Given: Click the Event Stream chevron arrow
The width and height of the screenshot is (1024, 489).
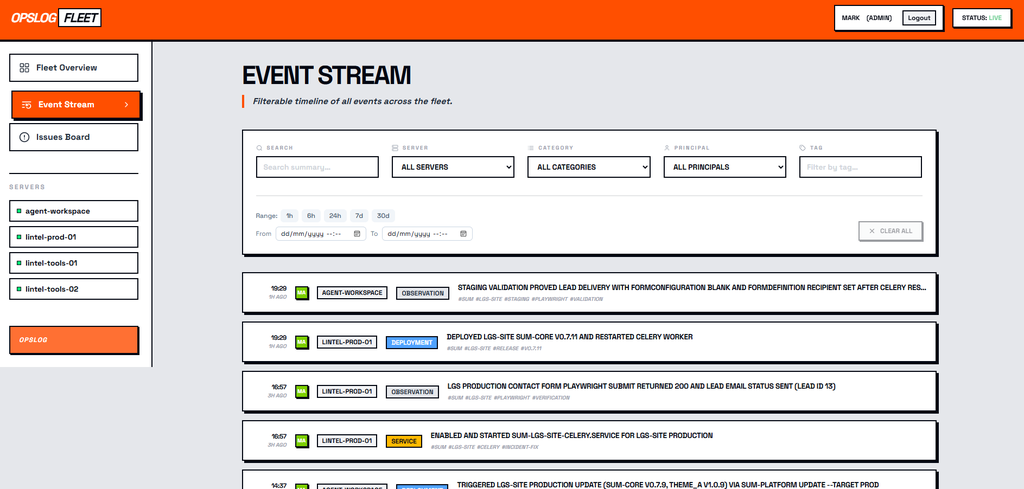Looking at the screenshot, I should pyautogui.click(x=127, y=104).
